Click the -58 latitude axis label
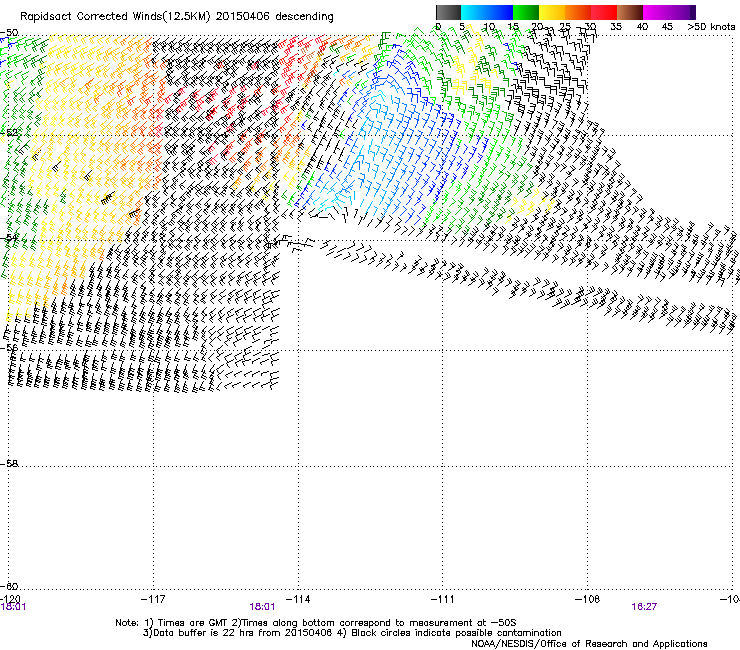The height and width of the screenshot is (650, 740). 9,464
